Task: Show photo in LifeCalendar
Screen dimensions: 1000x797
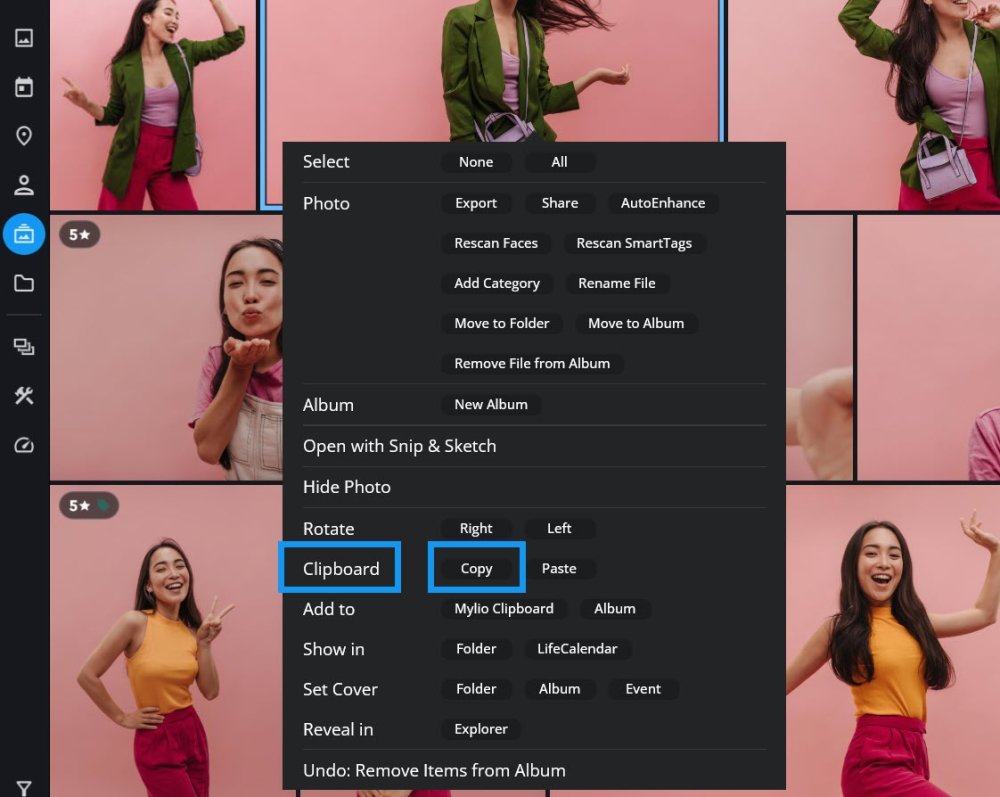Action: point(577,649)
